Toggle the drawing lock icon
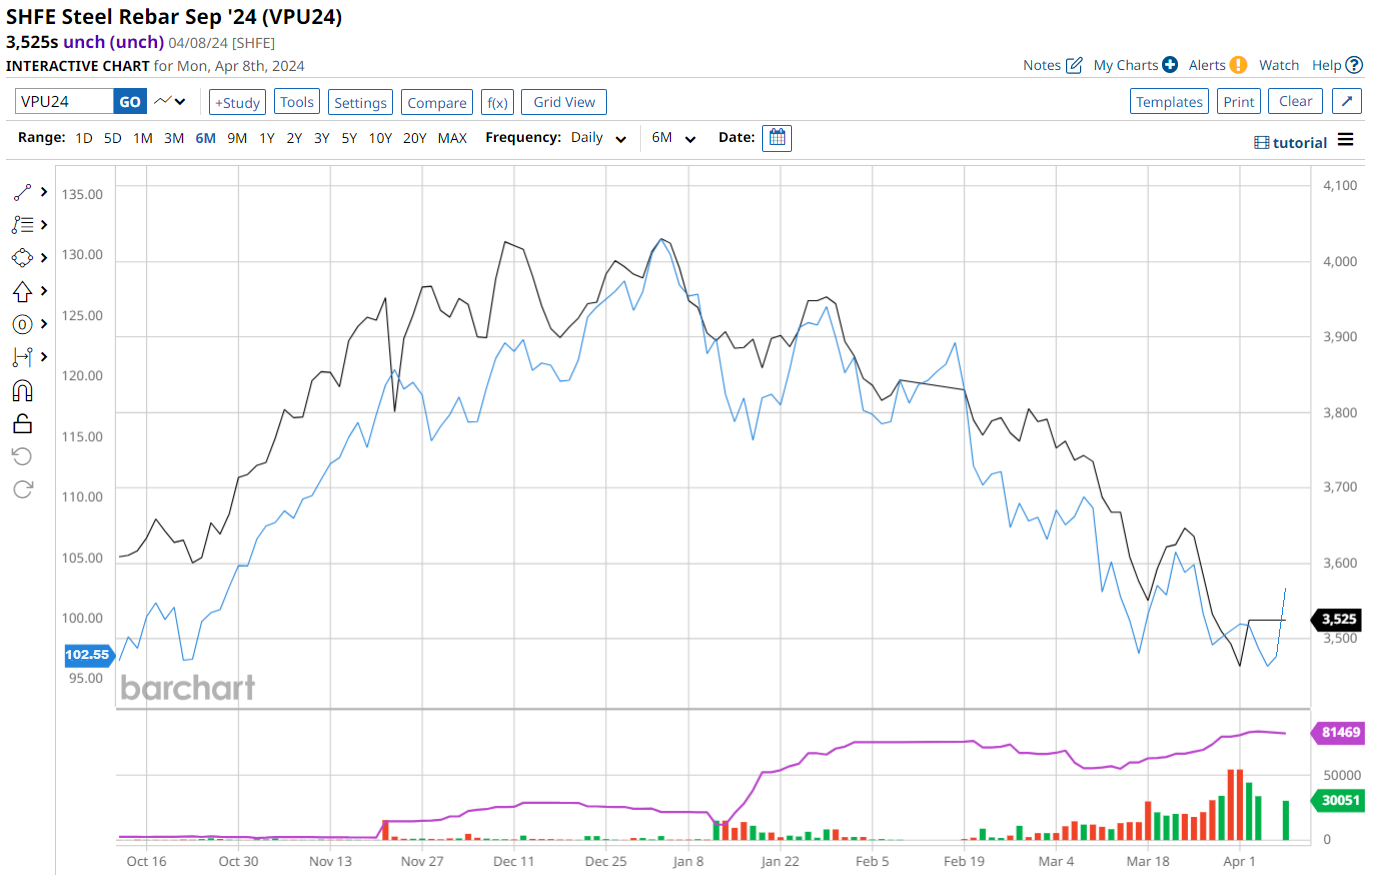1383x888 pixels. tap(22, 423)
